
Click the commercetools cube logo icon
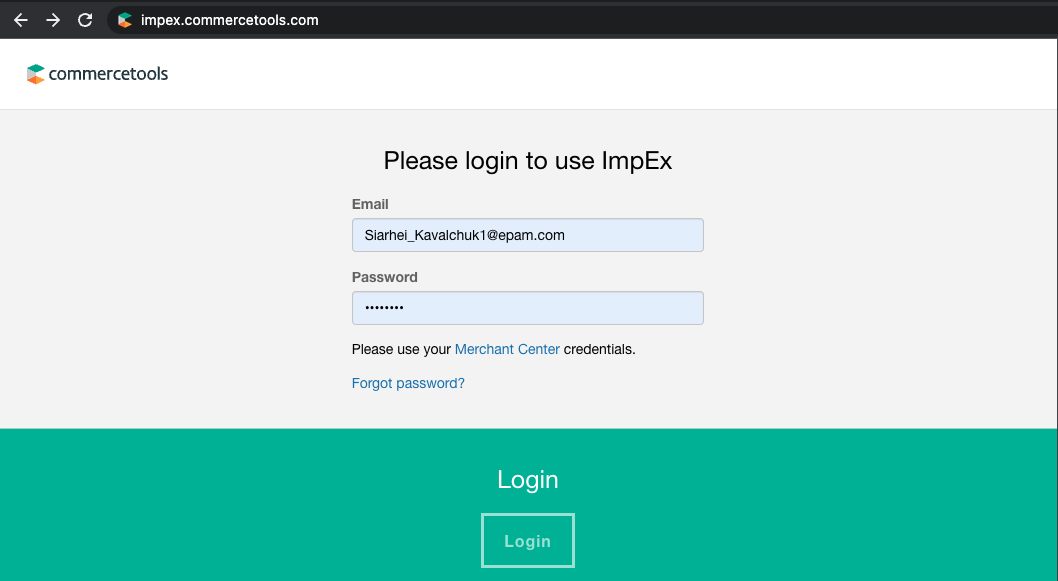[36, 74]
